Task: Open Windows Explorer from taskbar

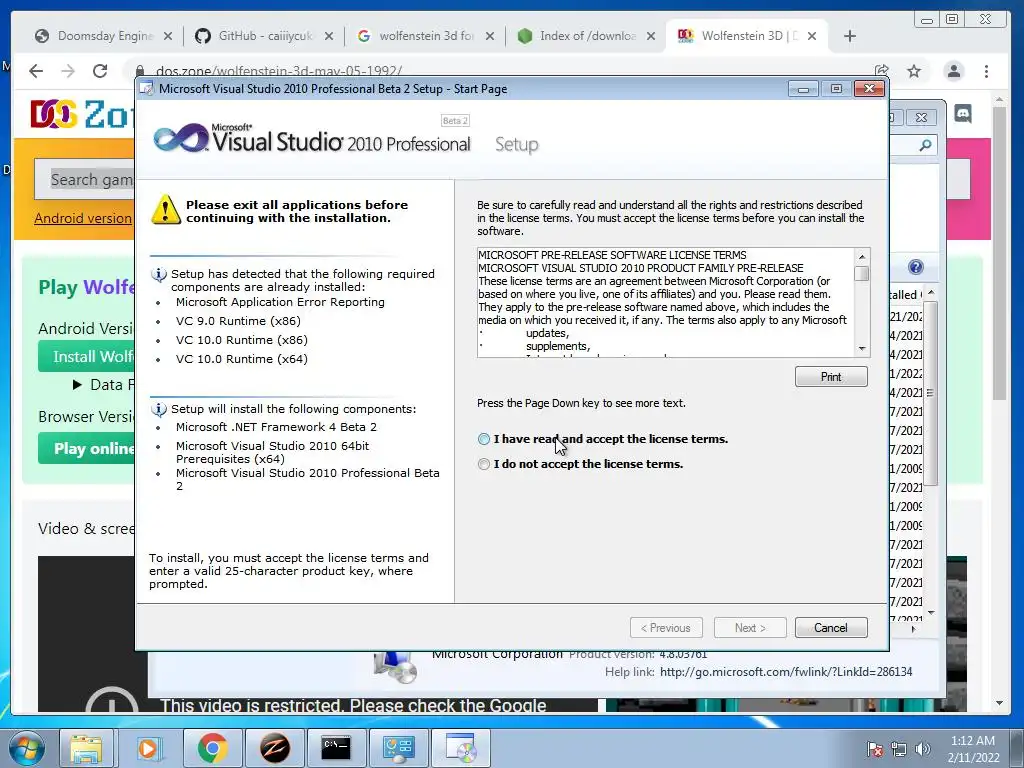Action: [86, 748]
